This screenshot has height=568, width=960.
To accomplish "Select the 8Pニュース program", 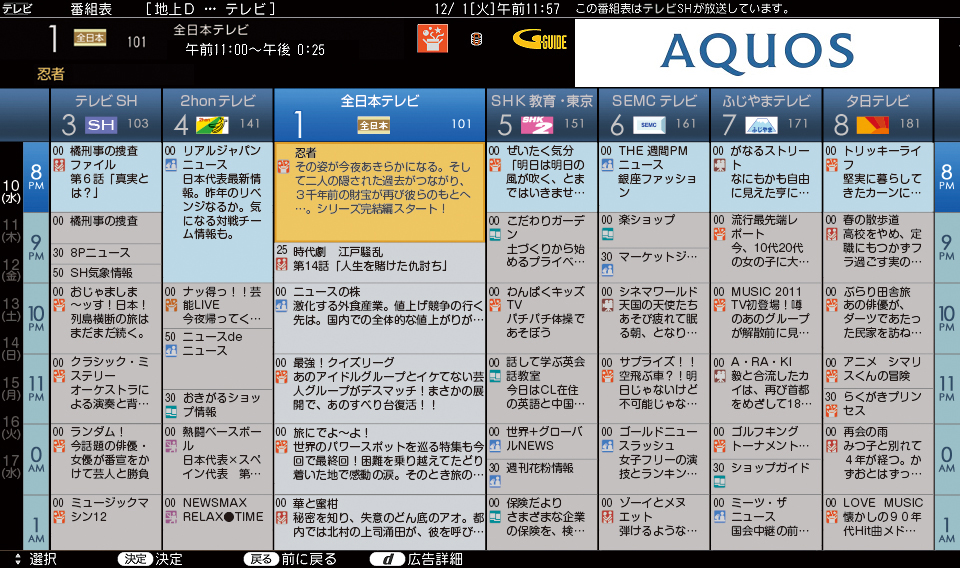I will coord(106,253).
